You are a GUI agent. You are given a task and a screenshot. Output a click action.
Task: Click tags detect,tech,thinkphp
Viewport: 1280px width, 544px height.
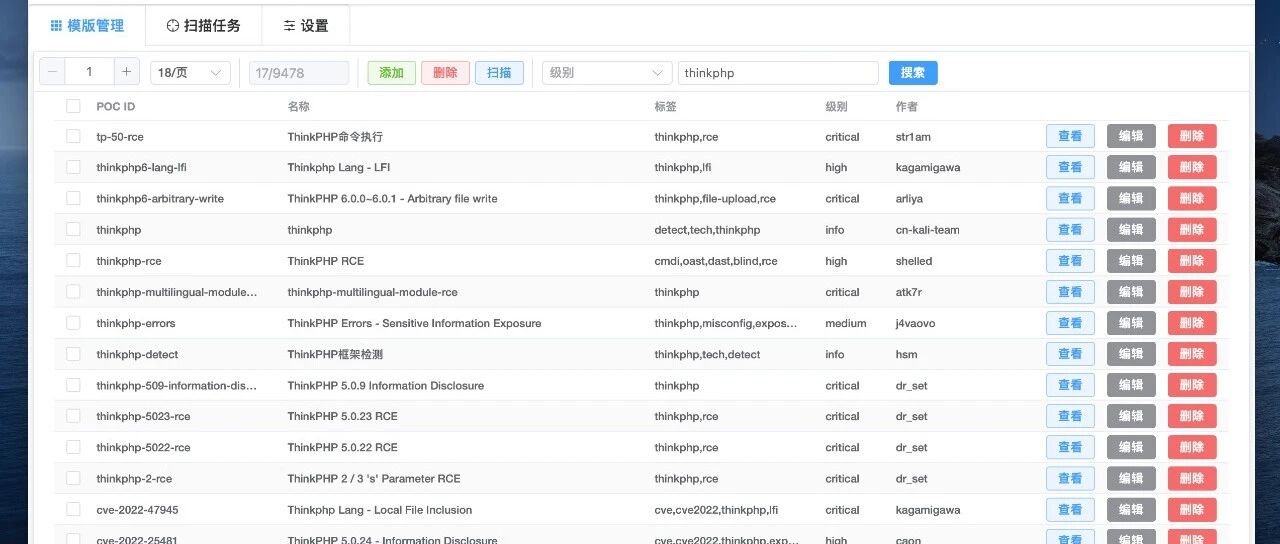pyautogui.click(x=707, y=229)
